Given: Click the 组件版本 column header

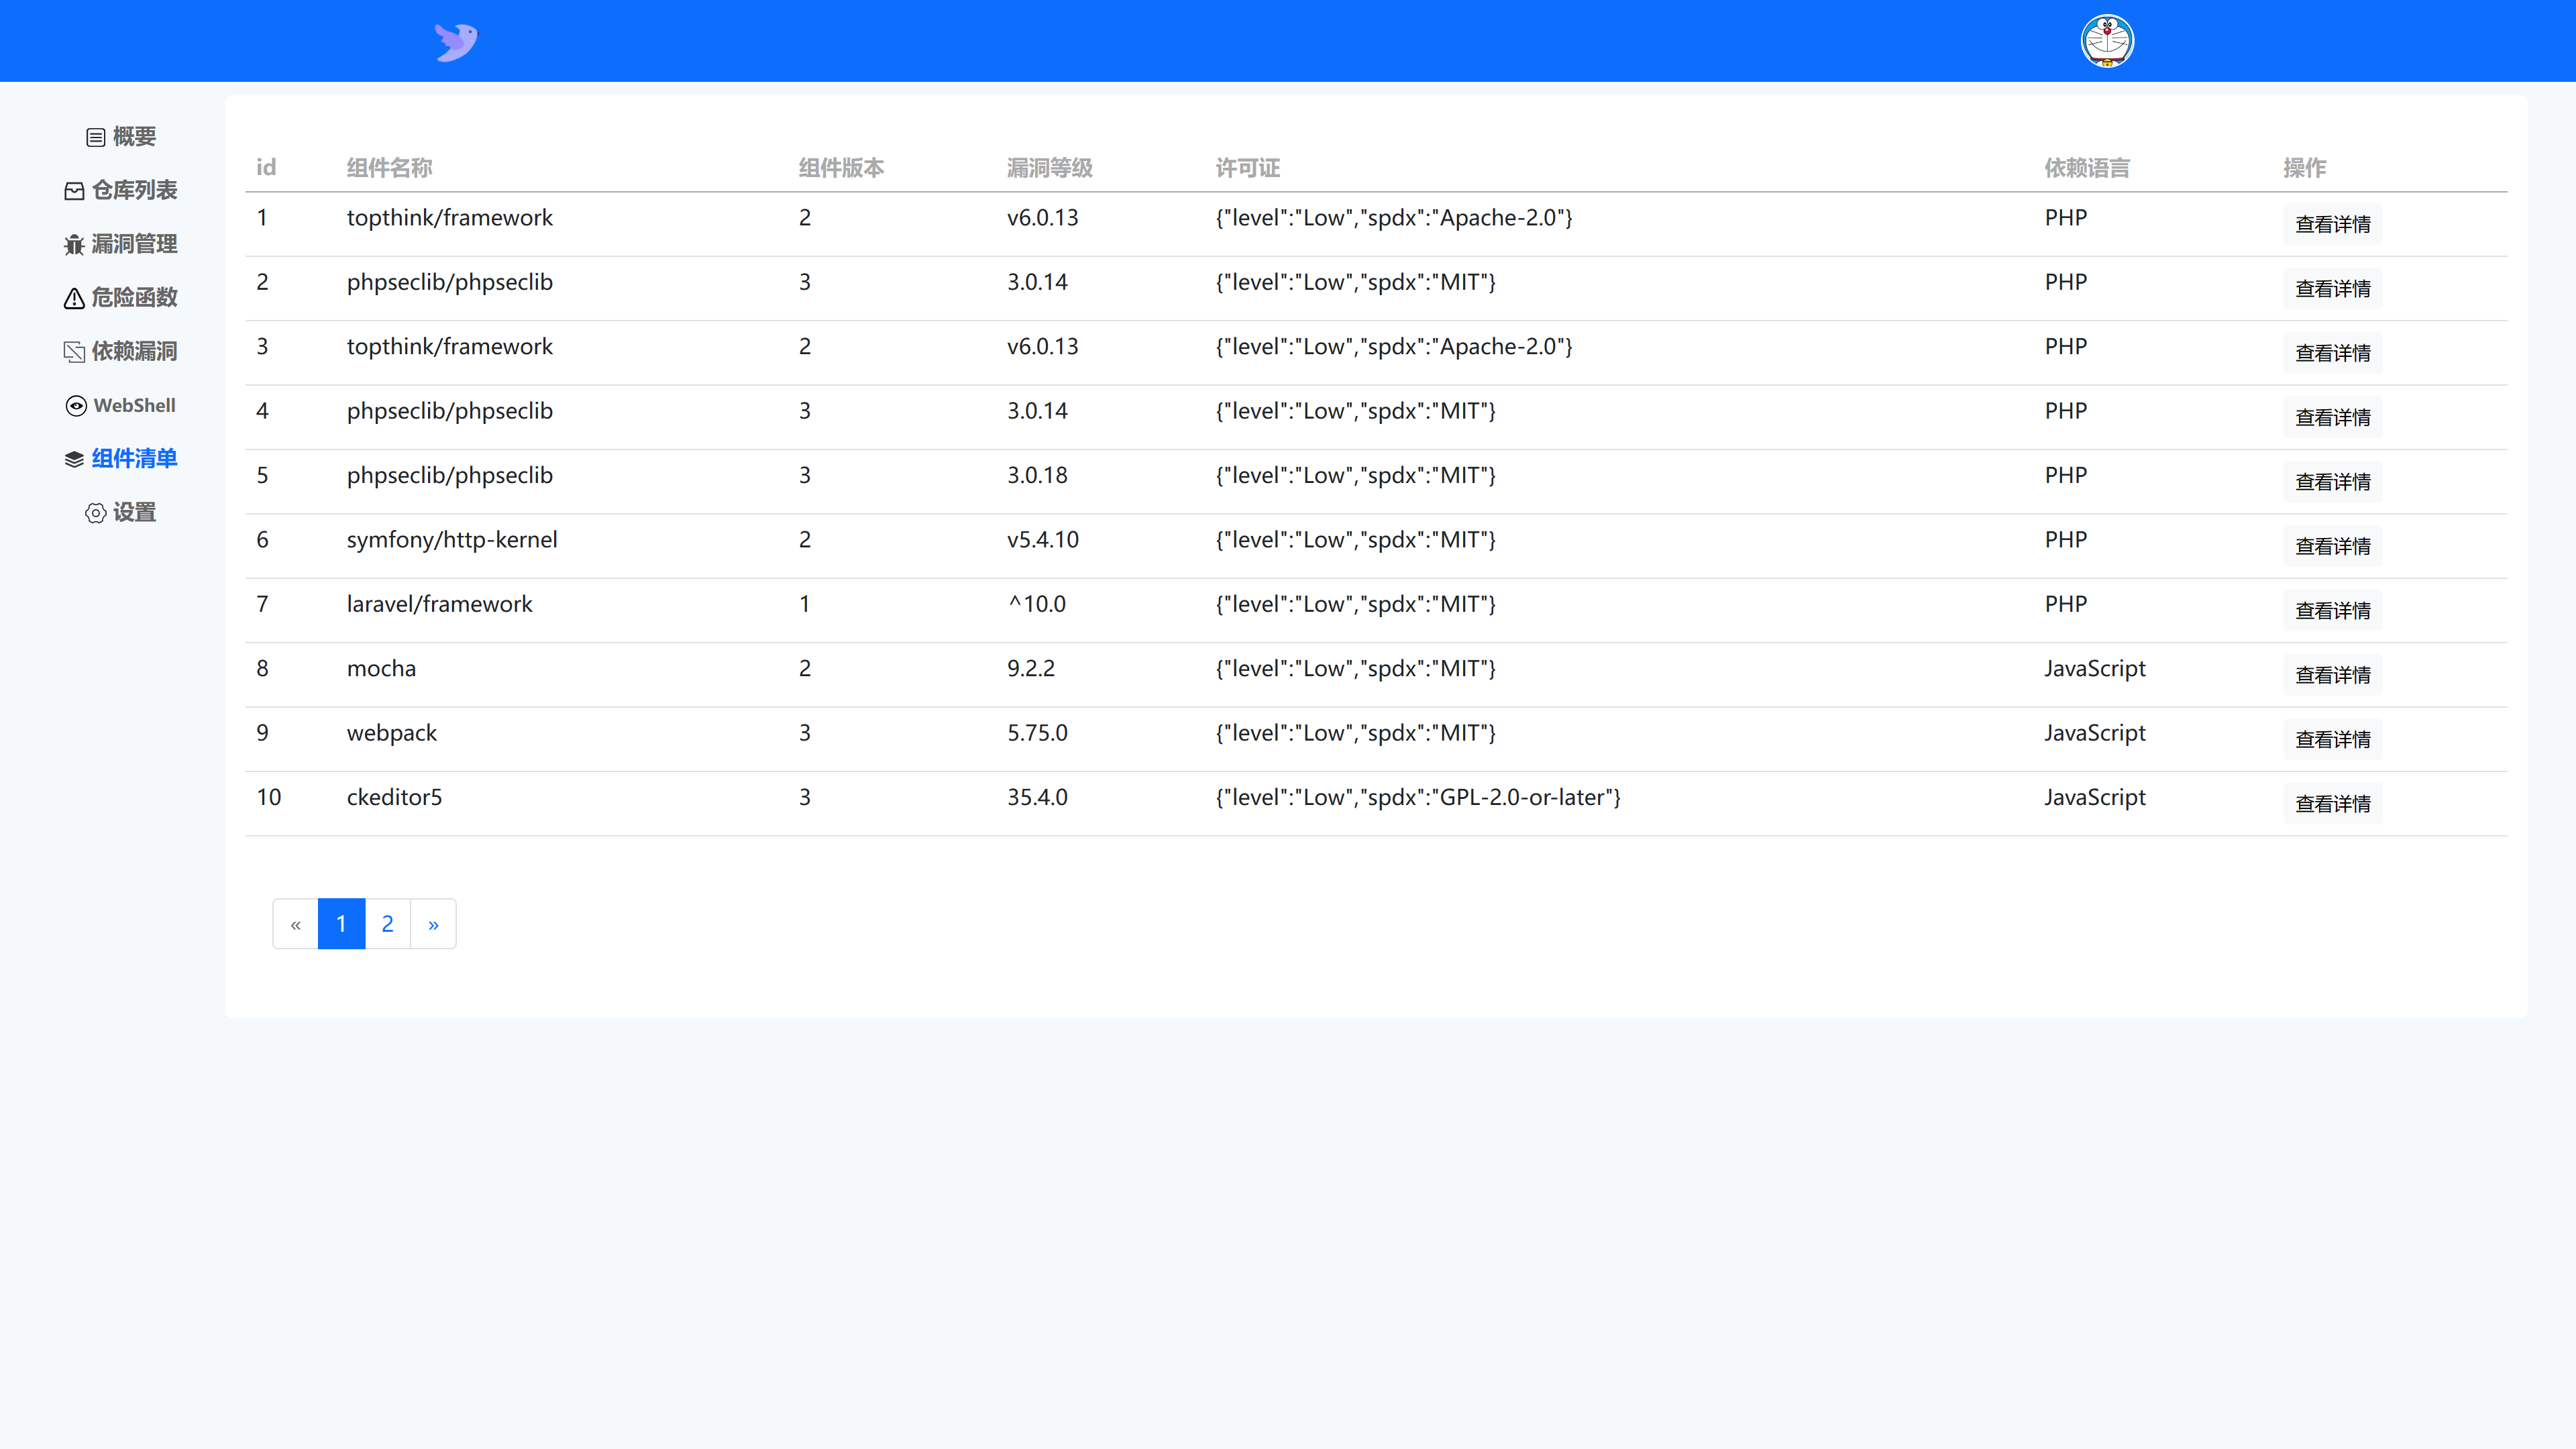Looking at the screenshot, I should coord(841,168).
